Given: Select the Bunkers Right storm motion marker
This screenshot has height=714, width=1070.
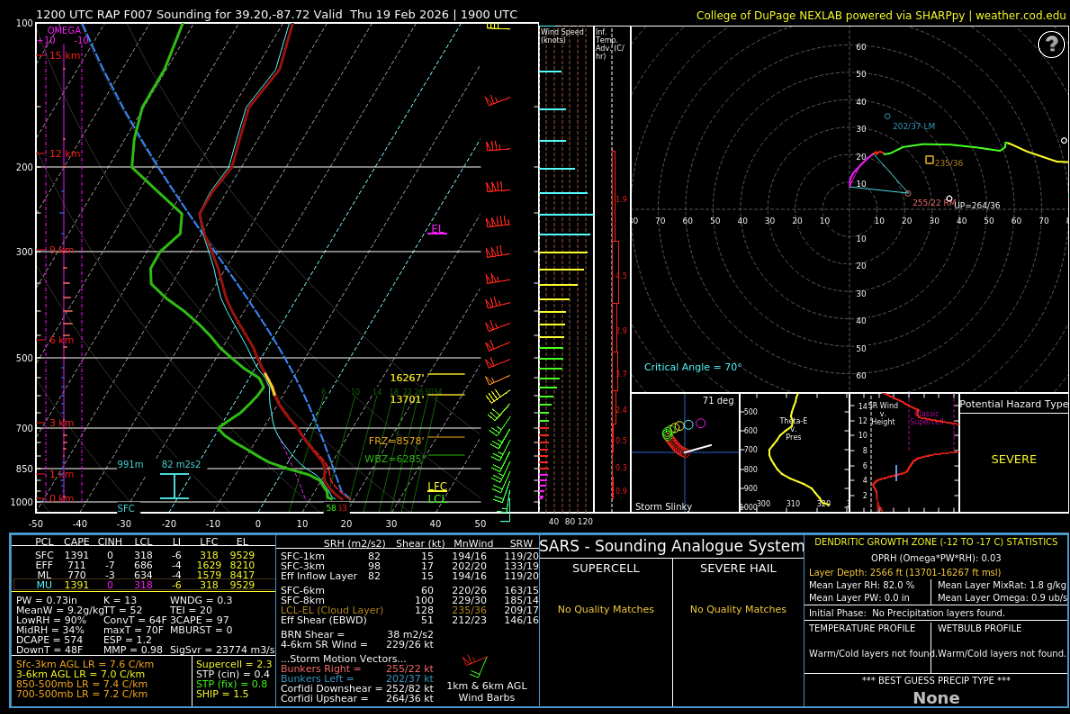Looking at the screenshot, I should click(908, 194).
